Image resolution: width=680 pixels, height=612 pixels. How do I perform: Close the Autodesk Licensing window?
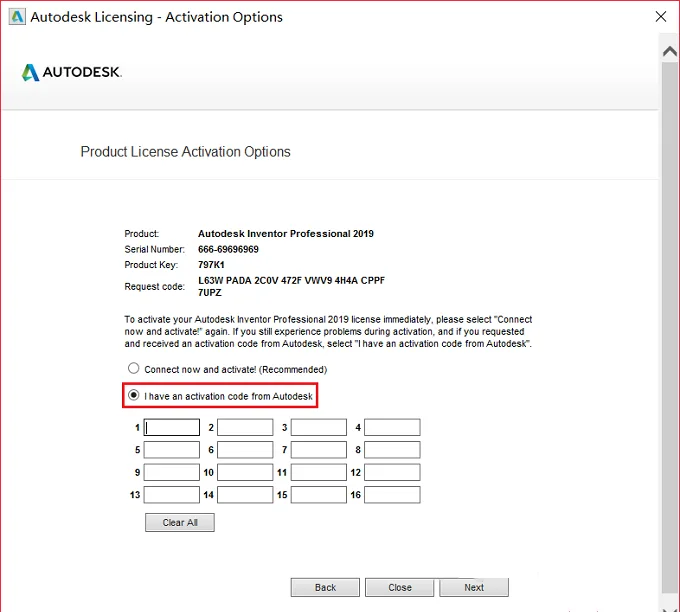660,16
